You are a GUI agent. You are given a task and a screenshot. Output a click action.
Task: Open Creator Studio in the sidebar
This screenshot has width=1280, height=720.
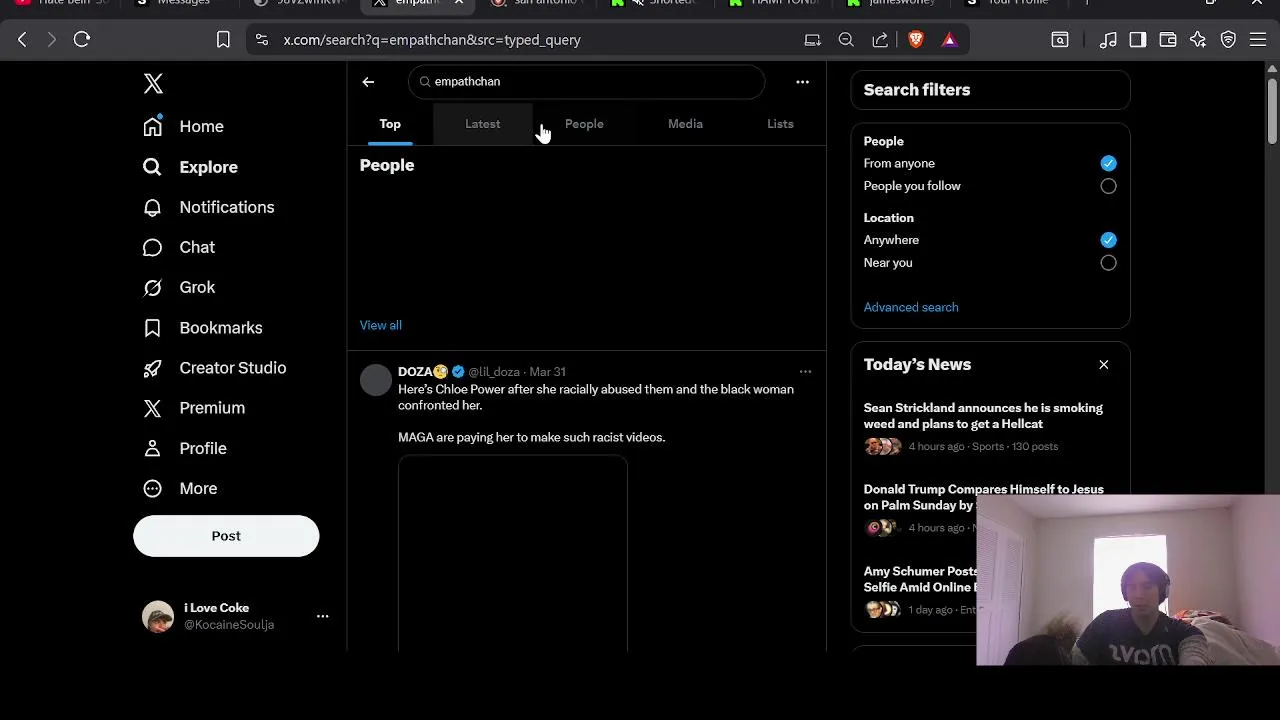214,368
